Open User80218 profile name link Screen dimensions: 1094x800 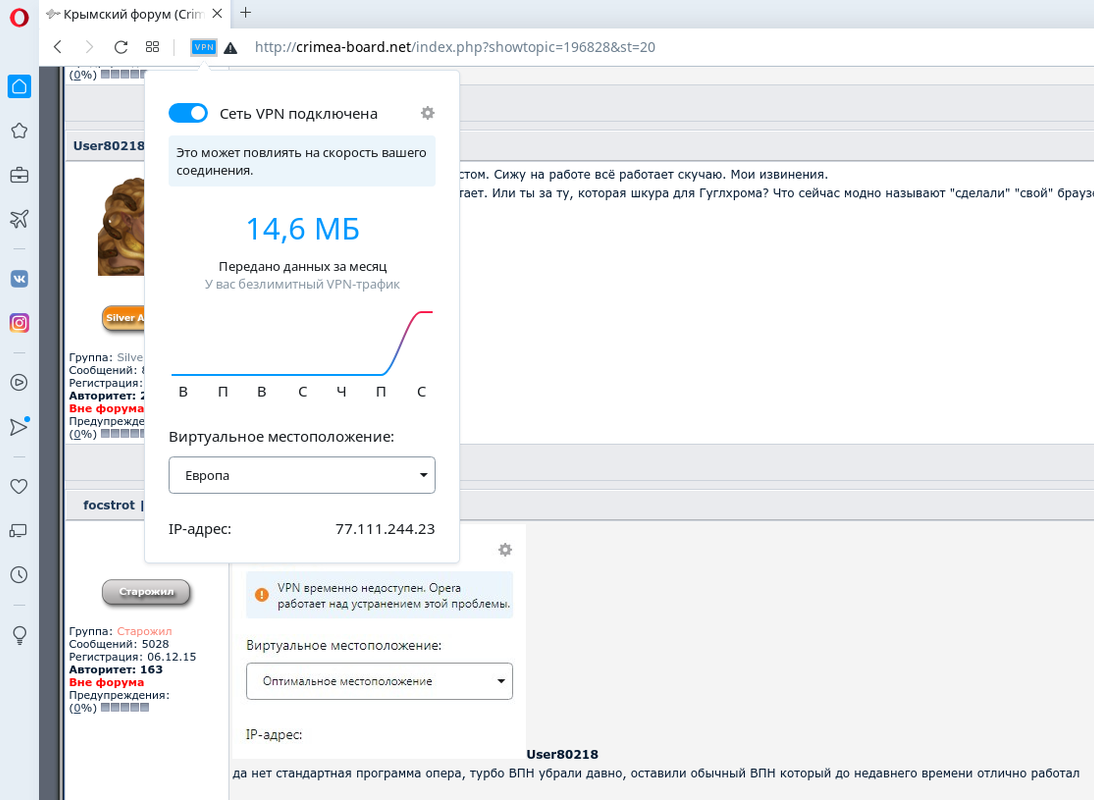tap(109, 146)
